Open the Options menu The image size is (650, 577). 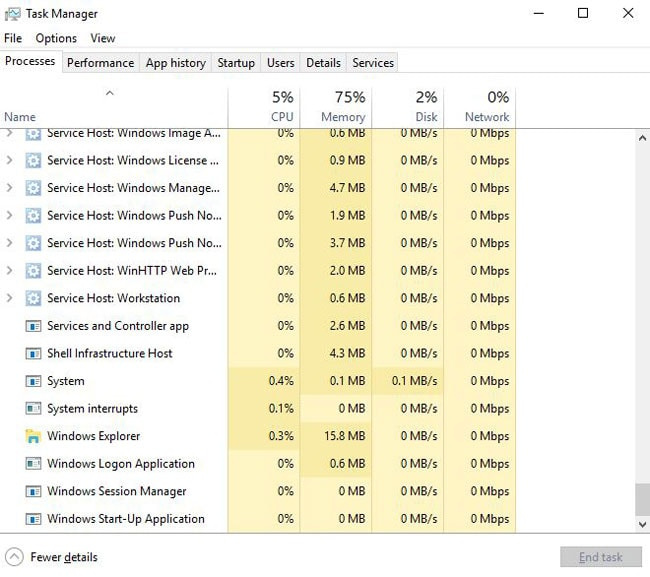tap(56, 38)
